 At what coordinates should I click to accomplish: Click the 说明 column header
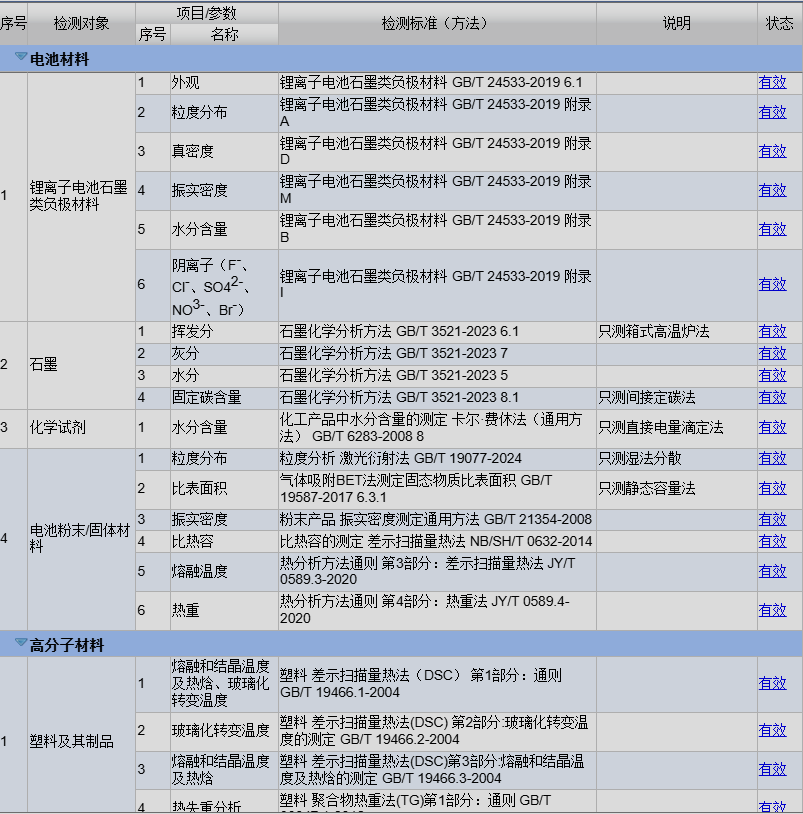[676, 23]
